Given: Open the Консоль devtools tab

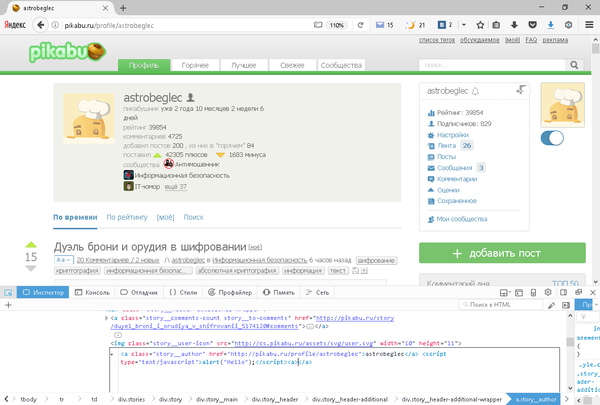Looking at the screenshot, I should tap(93, 292).
